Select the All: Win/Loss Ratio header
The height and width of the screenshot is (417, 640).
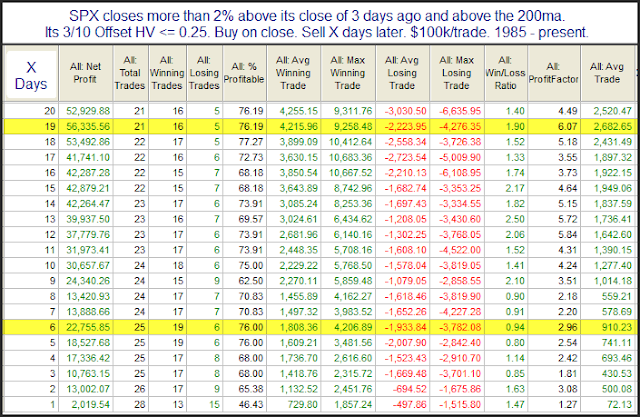505,73
